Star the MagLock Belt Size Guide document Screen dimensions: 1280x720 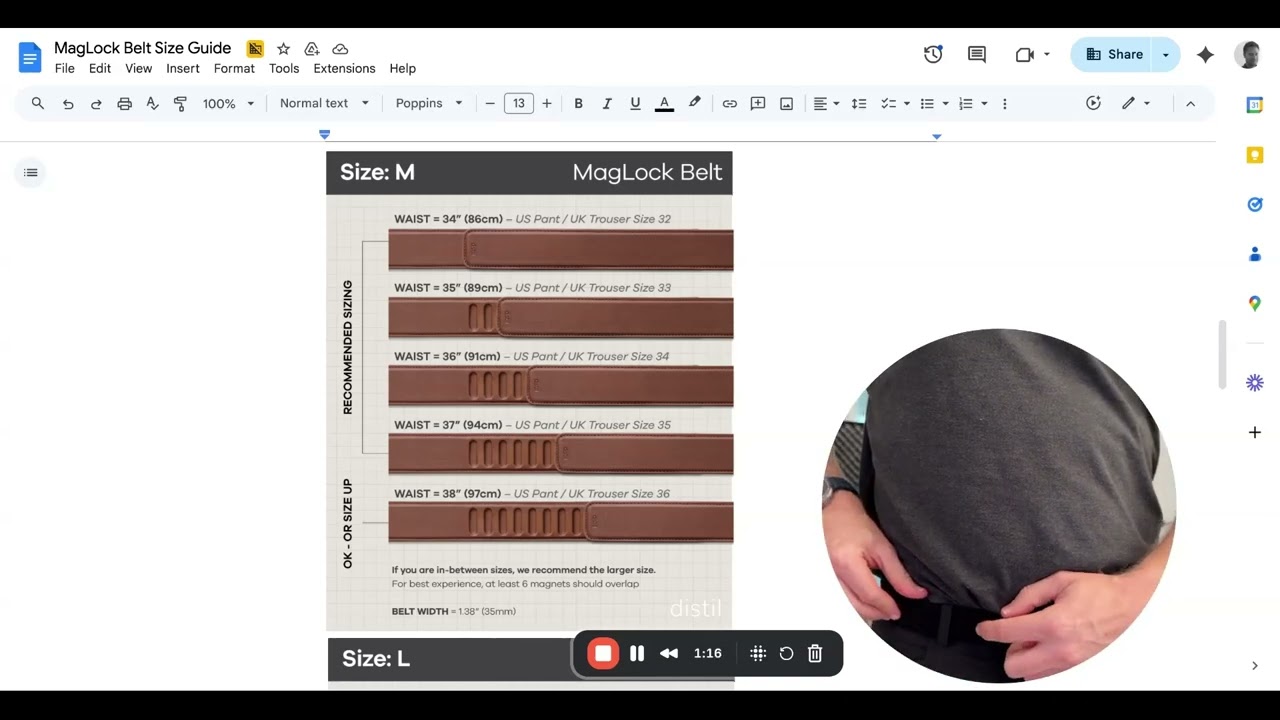(x=283, y=49)
